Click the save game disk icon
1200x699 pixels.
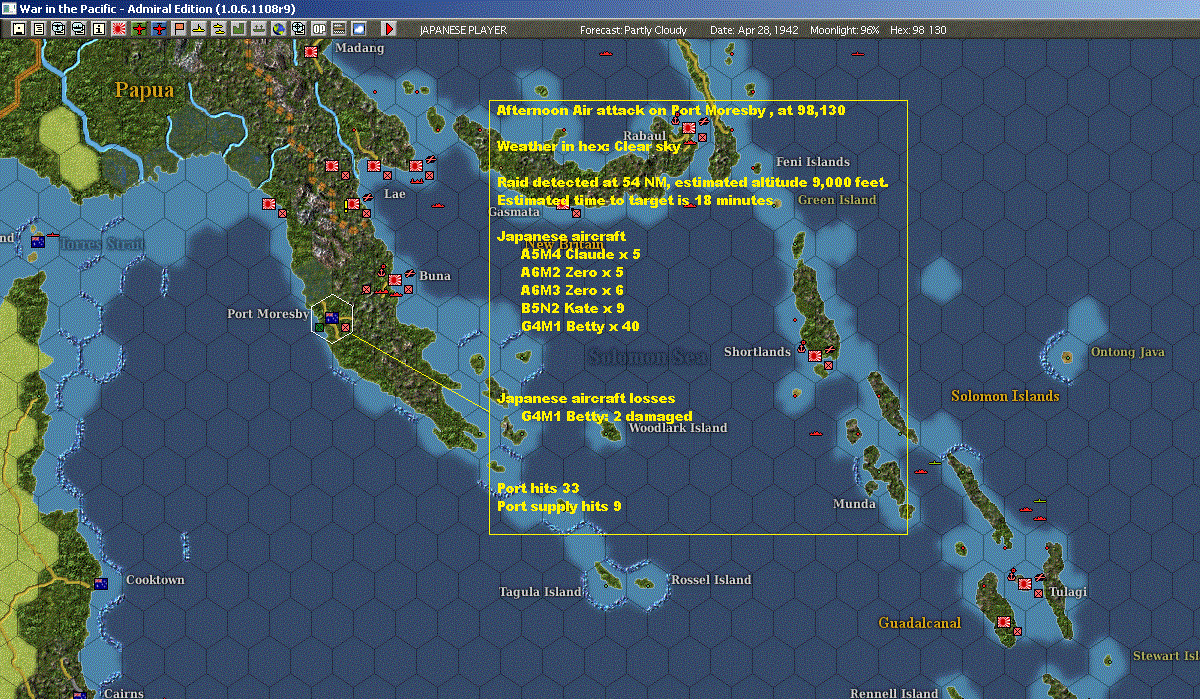pos(18,29)
